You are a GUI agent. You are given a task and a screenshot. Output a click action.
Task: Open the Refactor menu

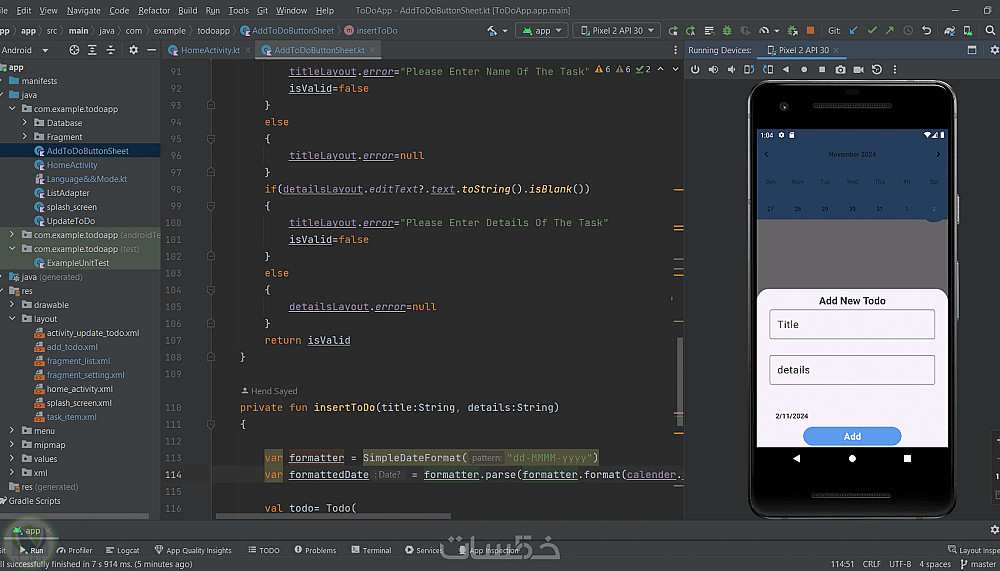tap(154, 10)
